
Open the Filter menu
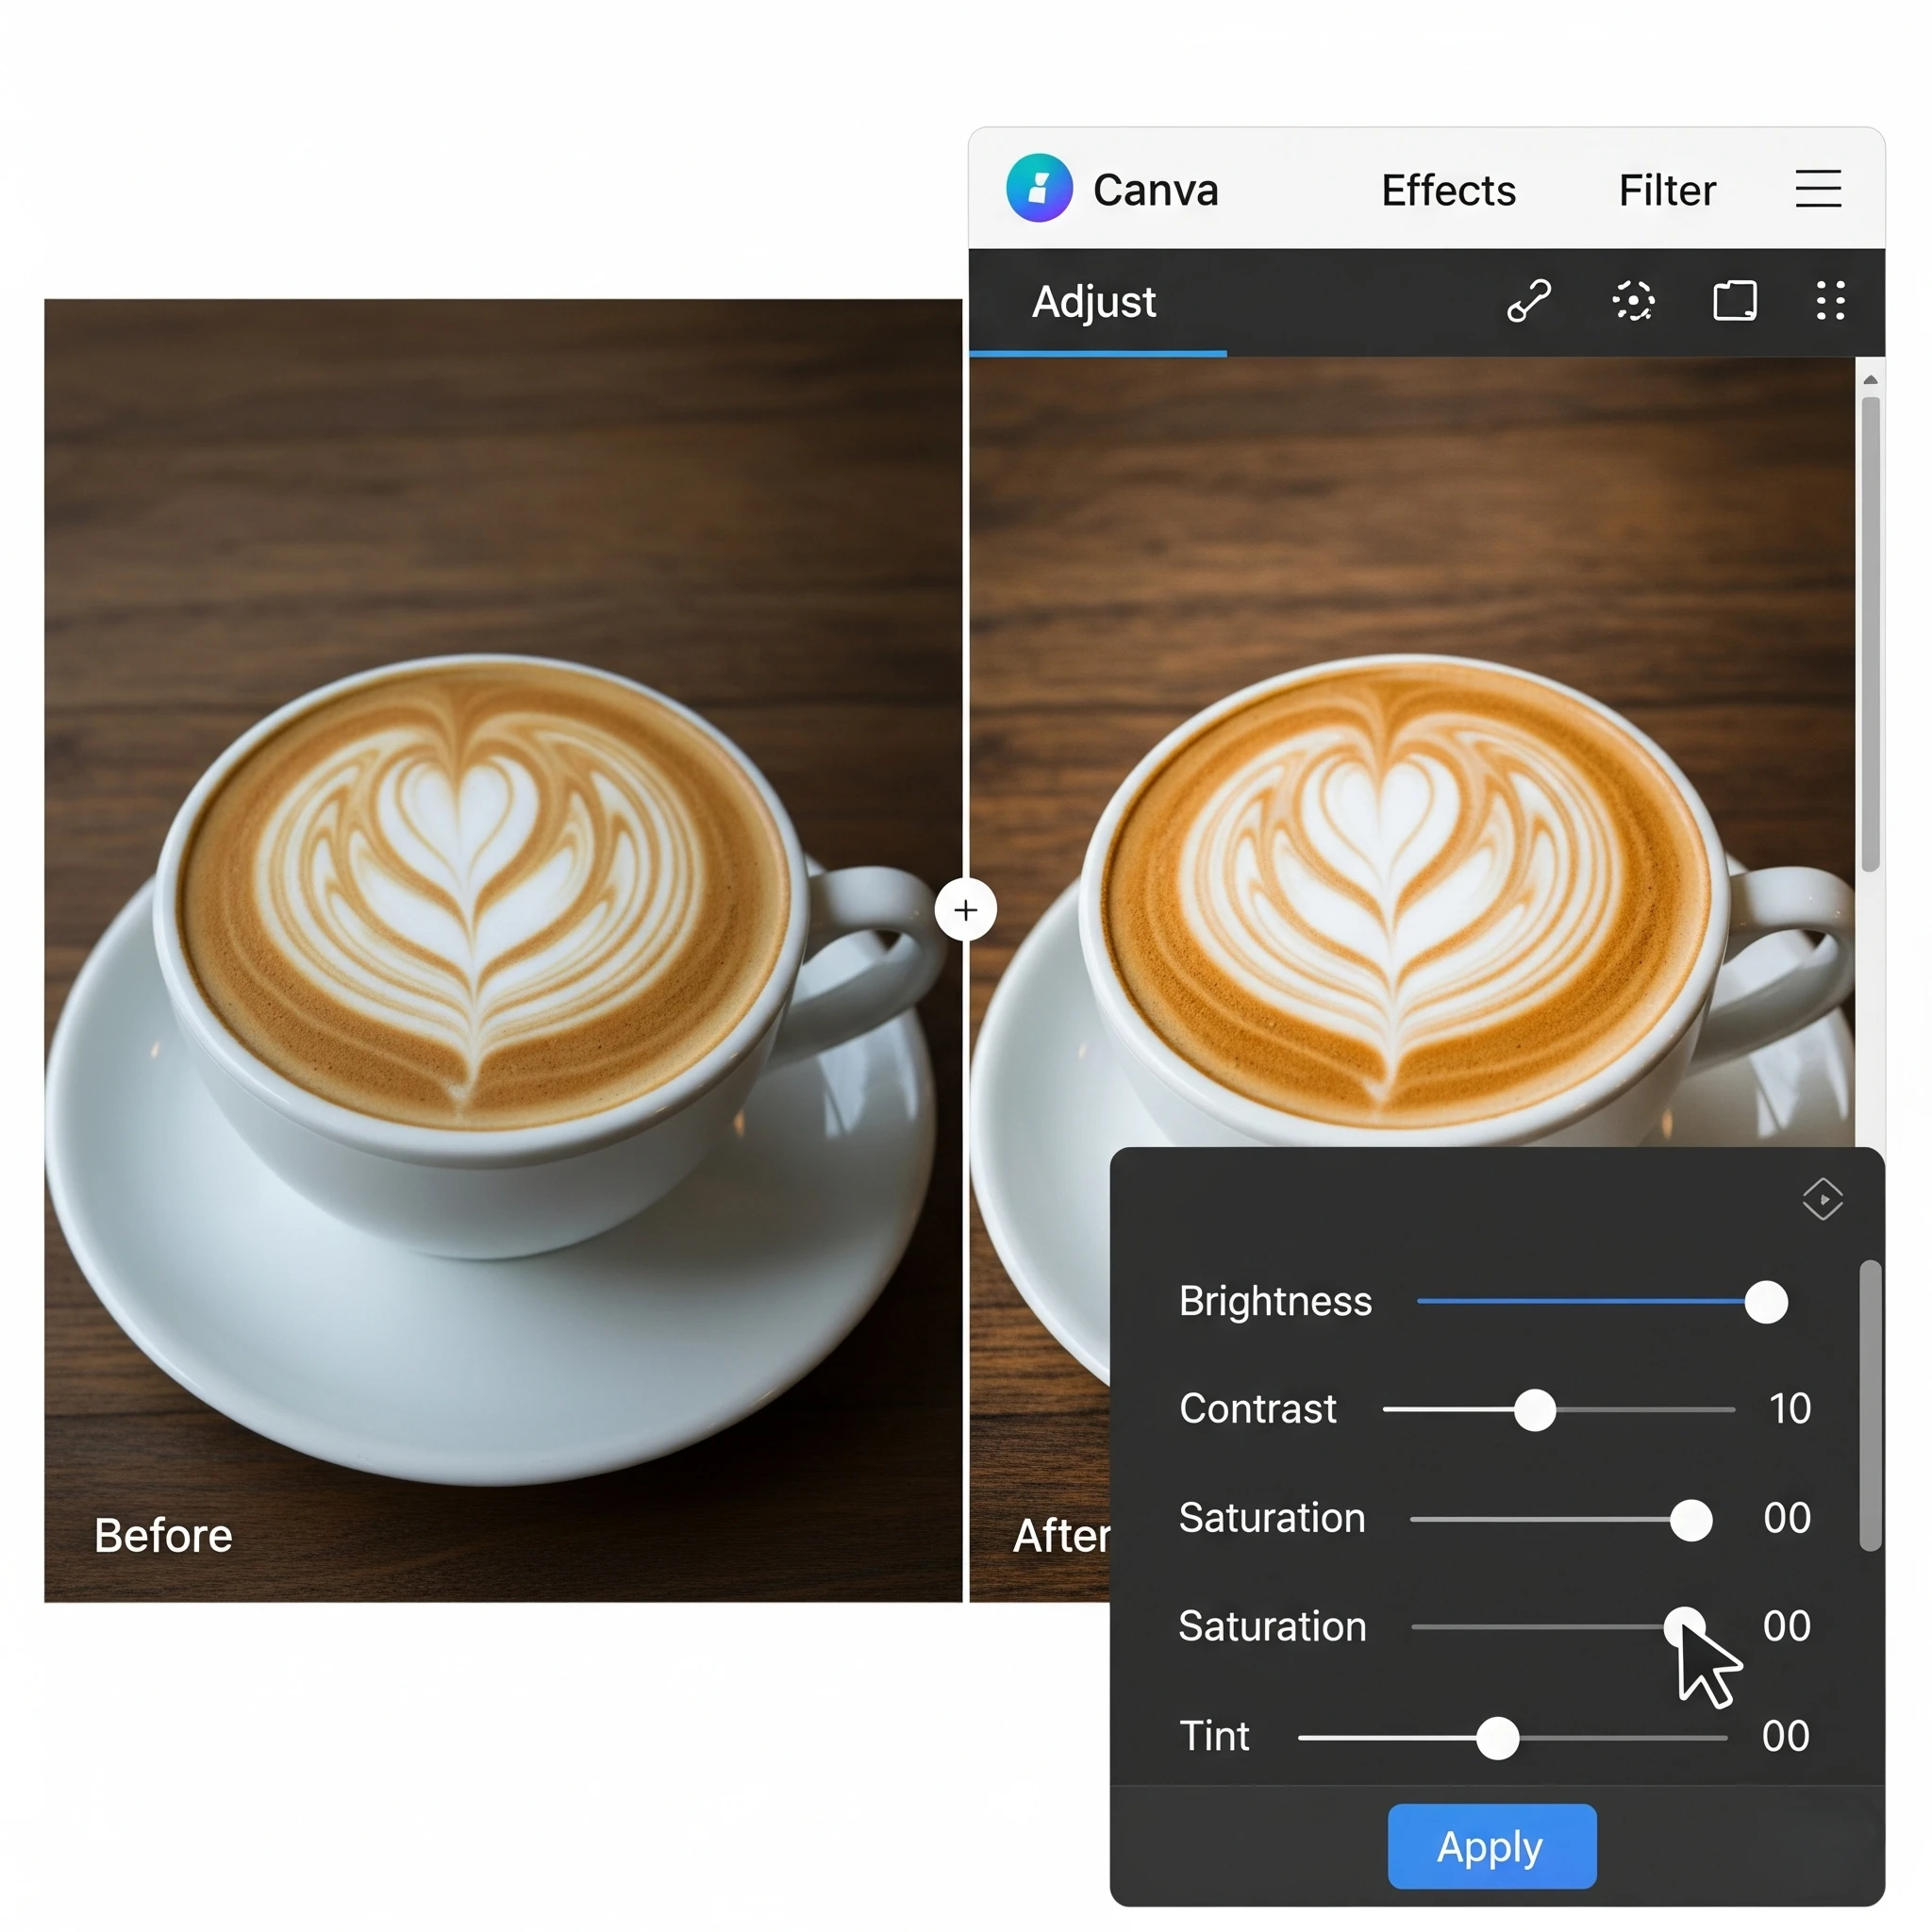tap(1666, 190)
